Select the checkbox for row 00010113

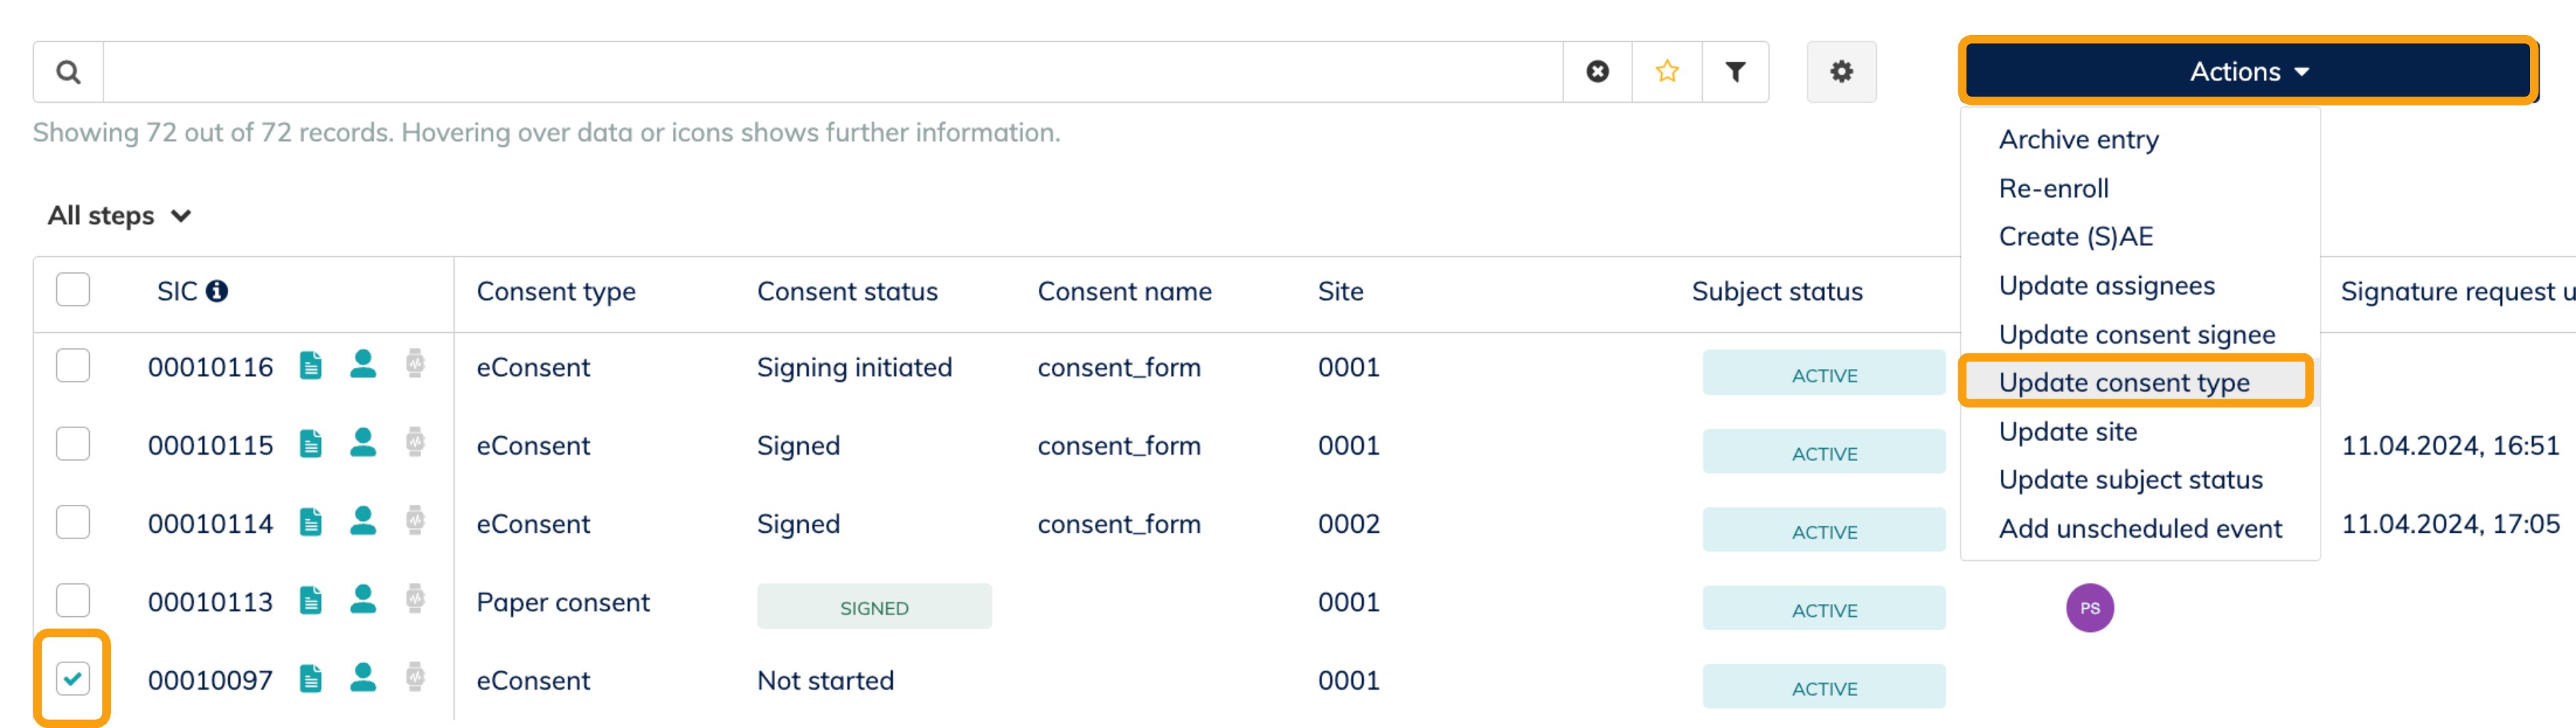[x=73, y=601]
